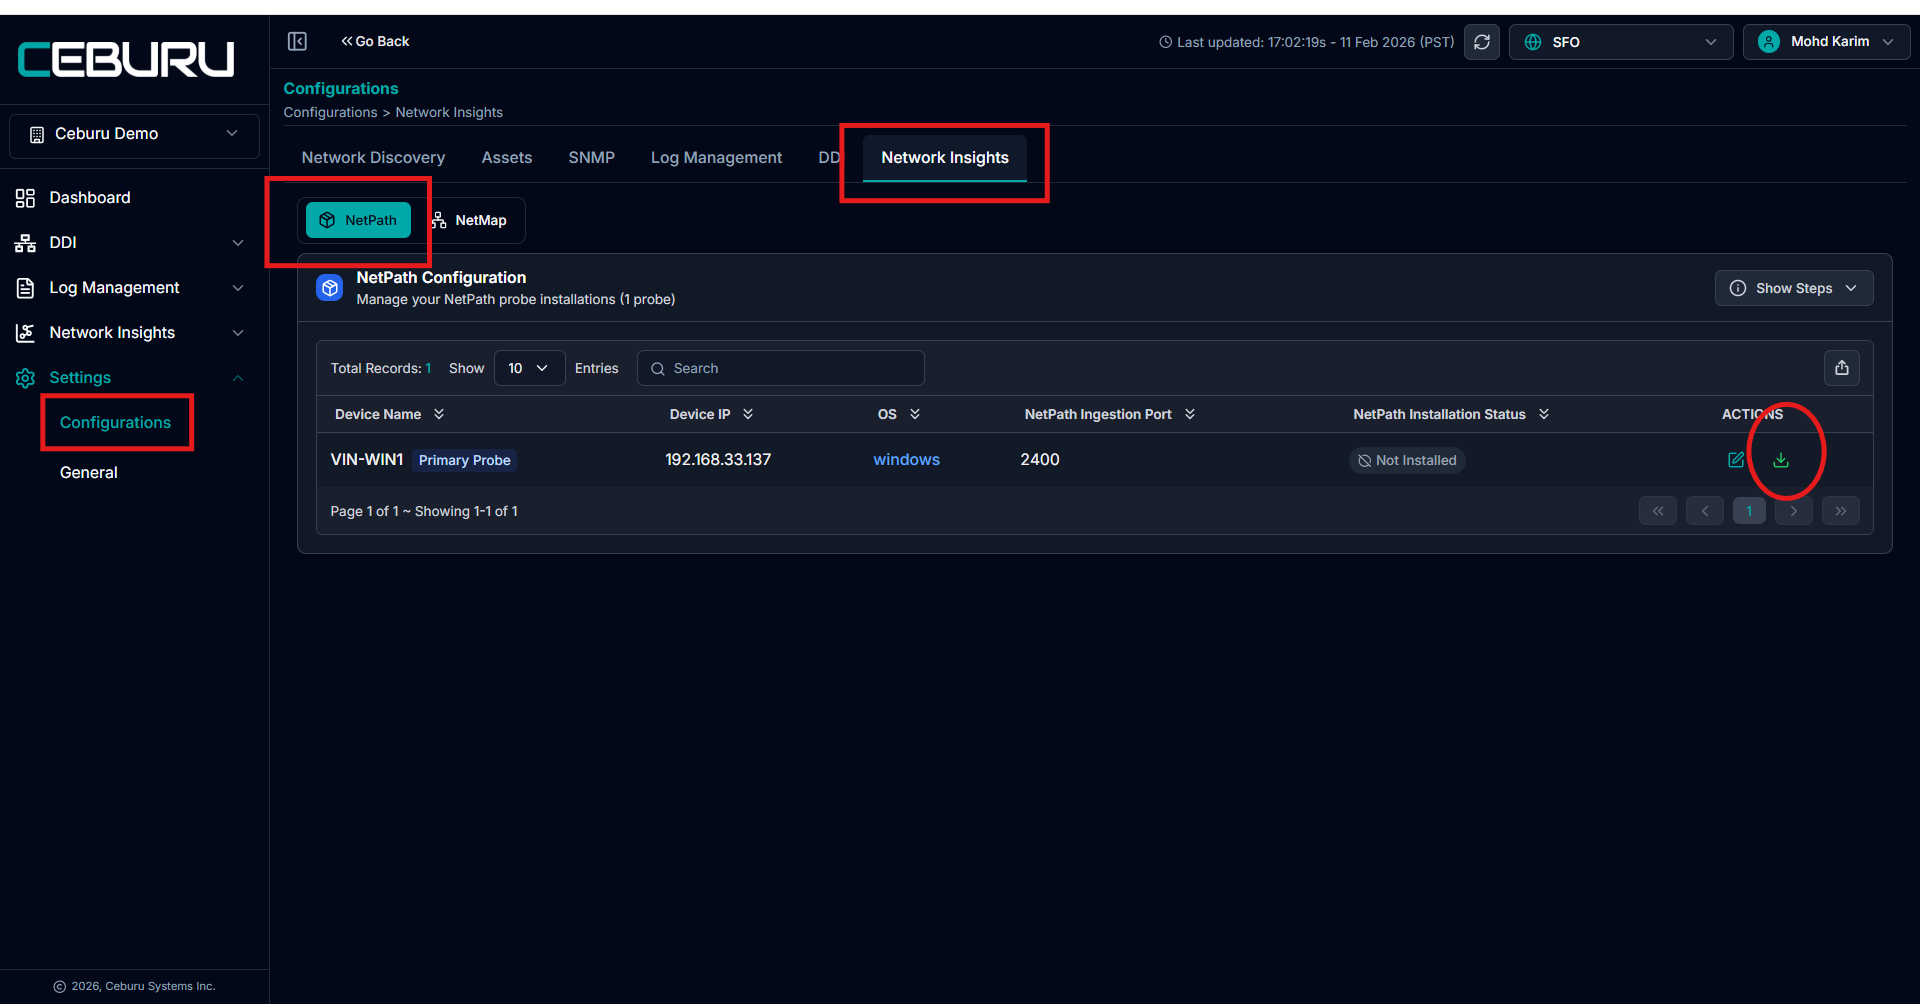The image size is (1920, 1004).
Task: Select the NetPath sub-tab
Action: (358, 220)
